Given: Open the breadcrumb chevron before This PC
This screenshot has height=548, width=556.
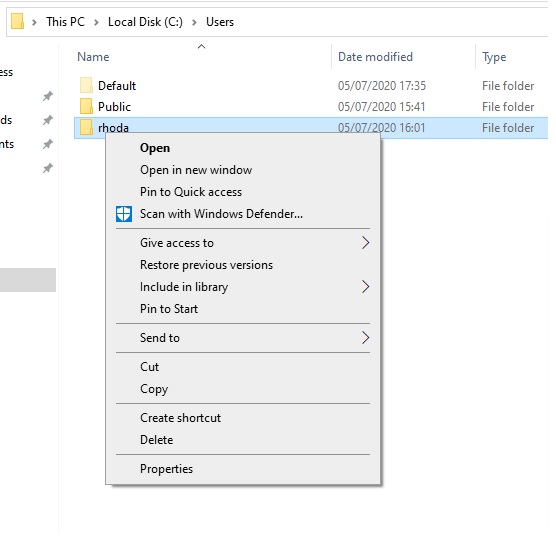Looking at the screenshot, I should click(x=34, y=22).
